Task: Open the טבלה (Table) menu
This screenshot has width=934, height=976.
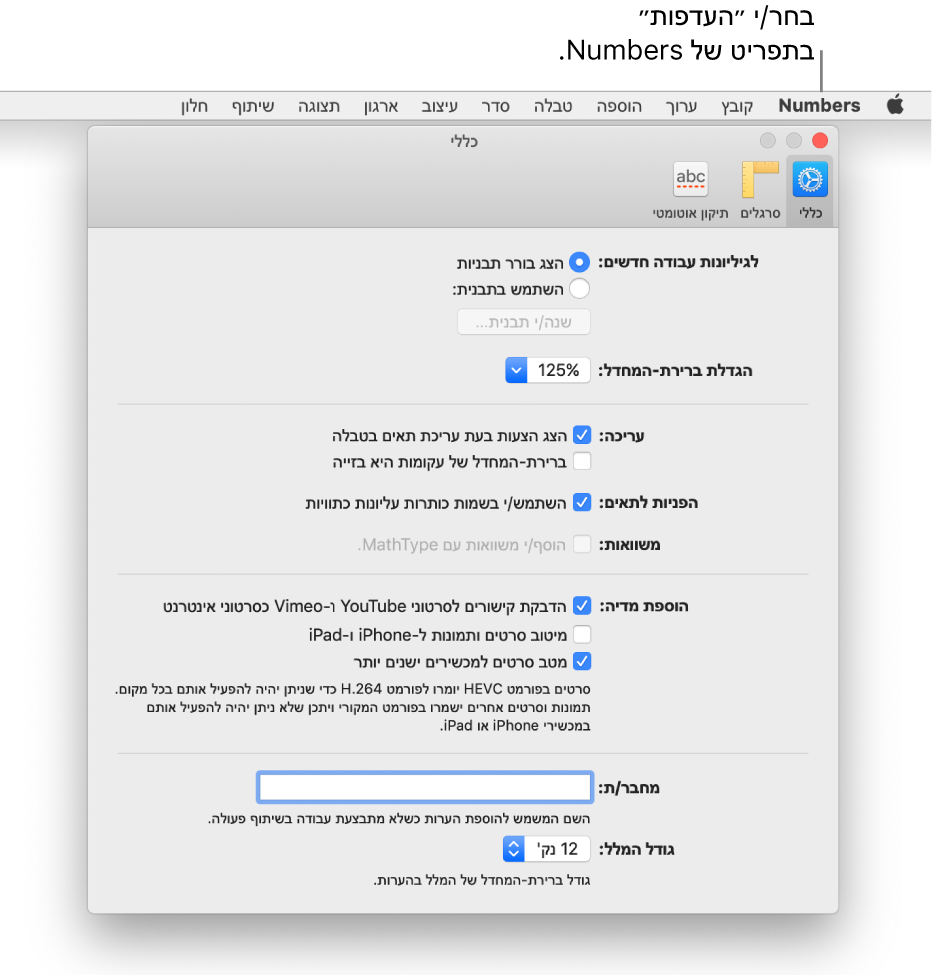Action: point(553,106)
